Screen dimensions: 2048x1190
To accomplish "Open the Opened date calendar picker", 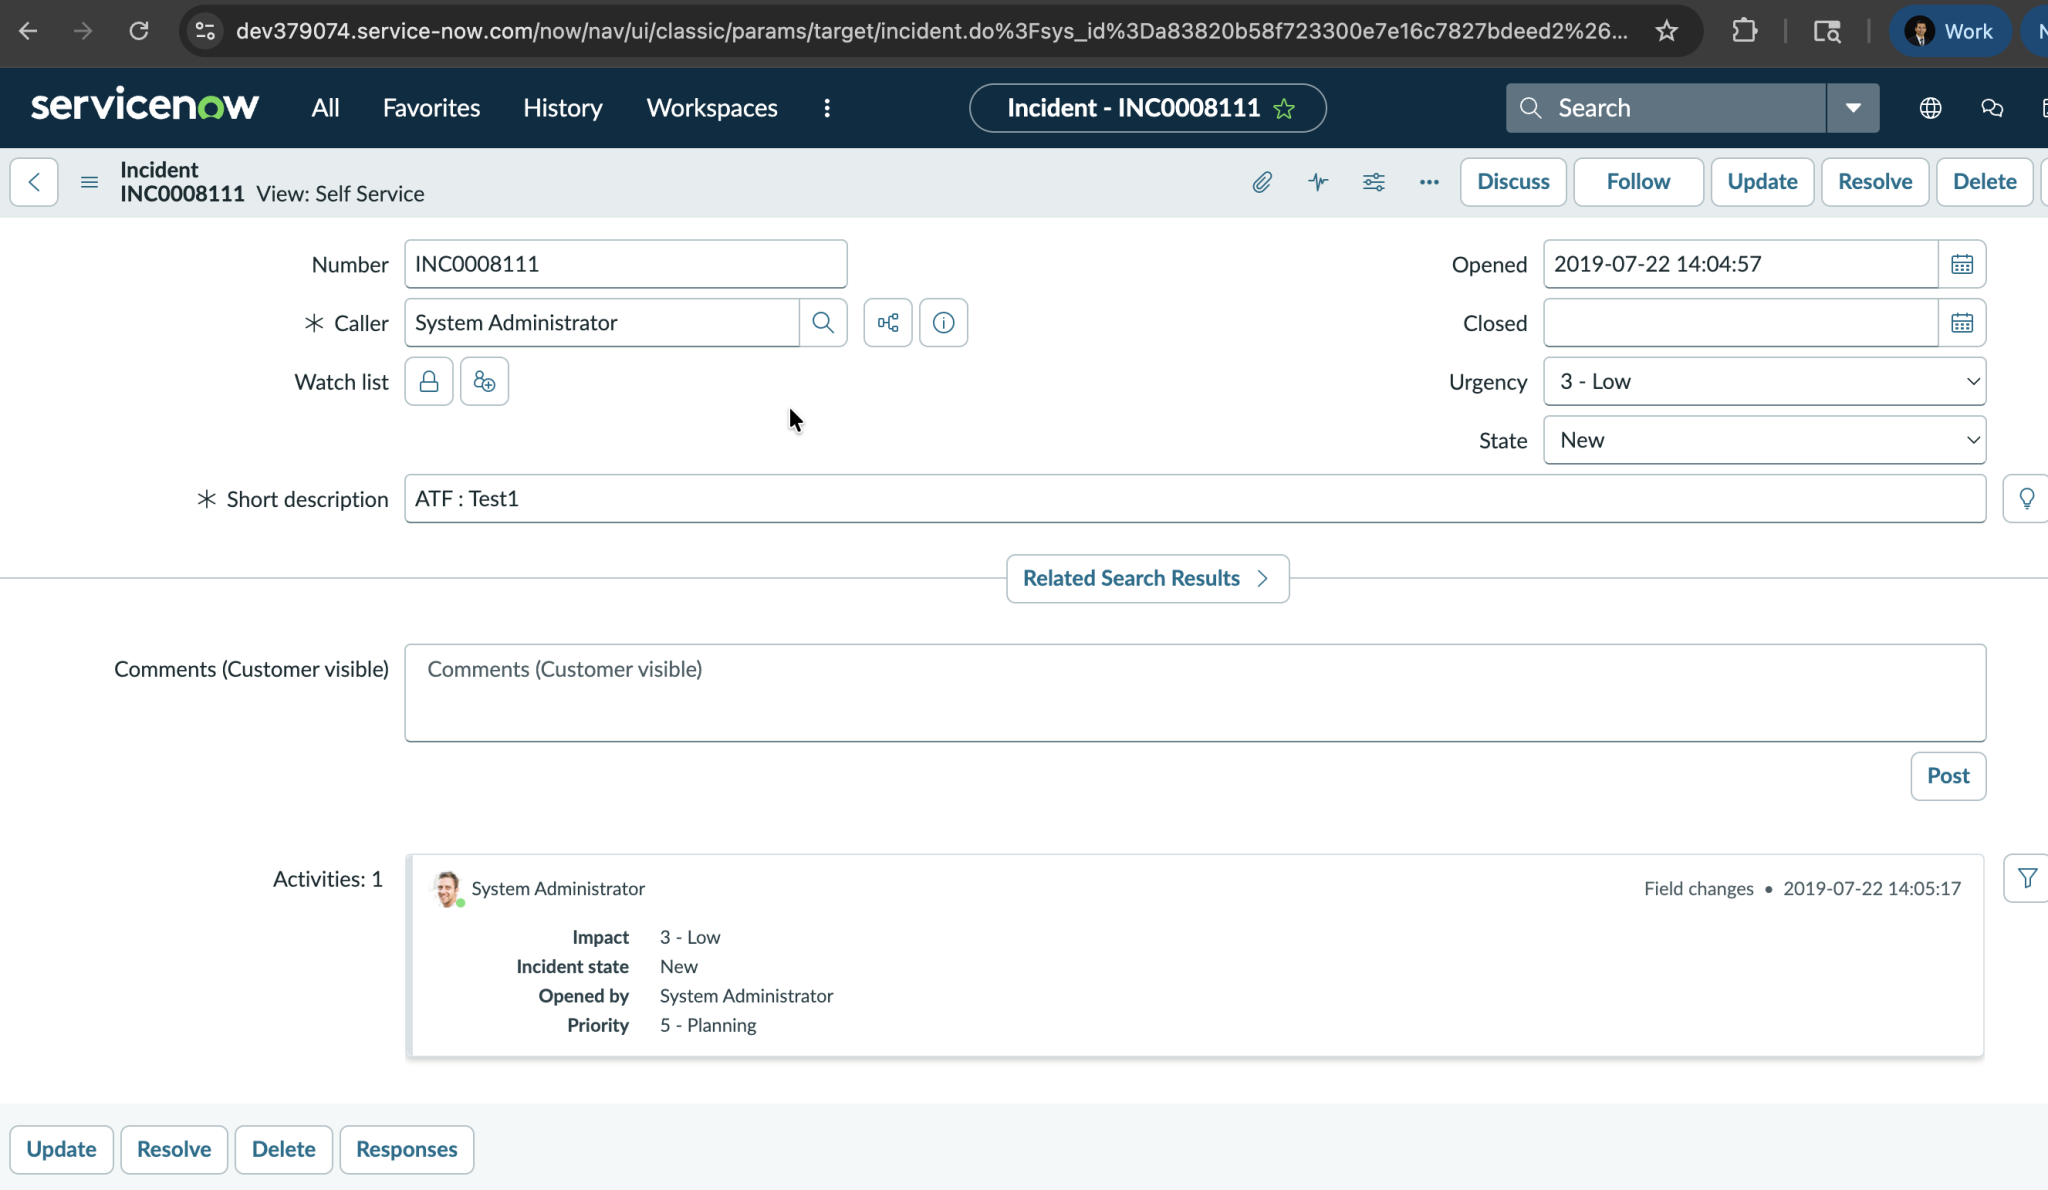I will 1962,264.
